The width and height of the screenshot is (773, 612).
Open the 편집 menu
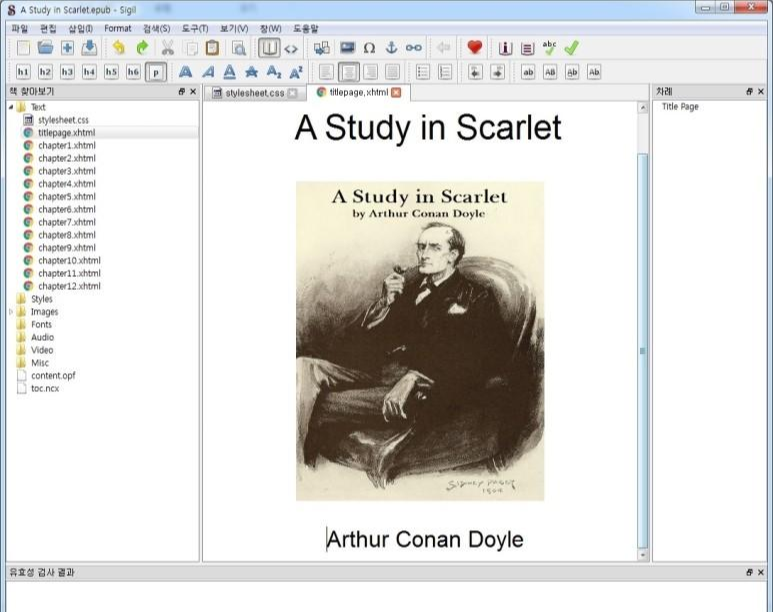pos(48,29)
